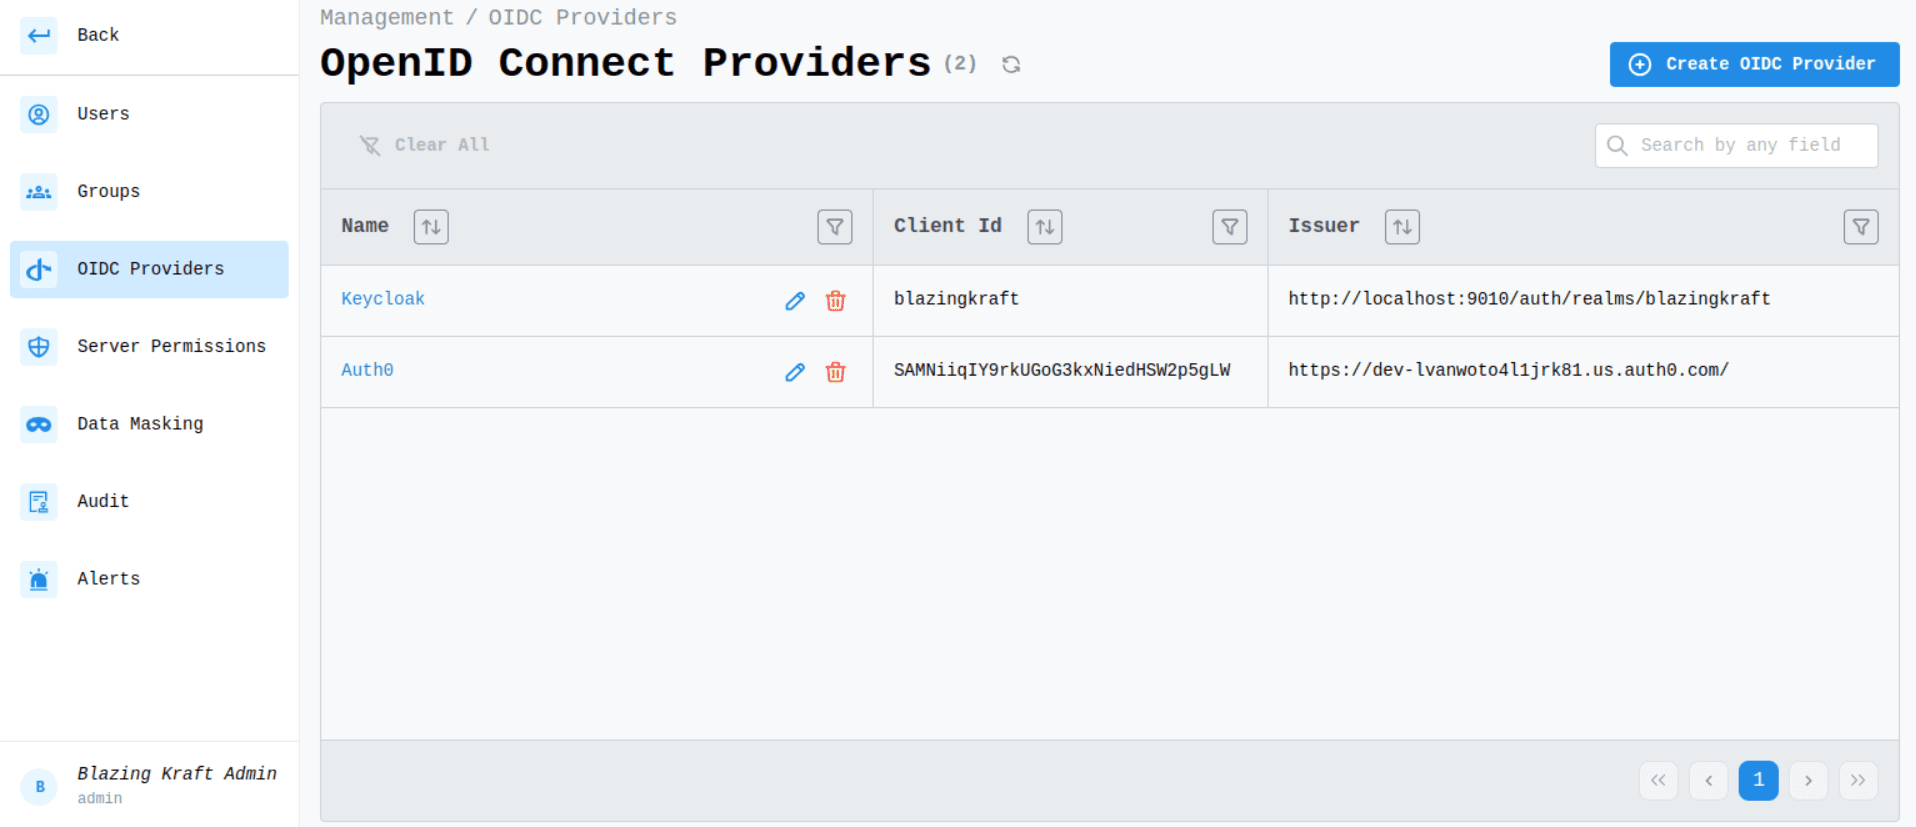
Task: Click Clear All filters button
Action: coord(425,146)
